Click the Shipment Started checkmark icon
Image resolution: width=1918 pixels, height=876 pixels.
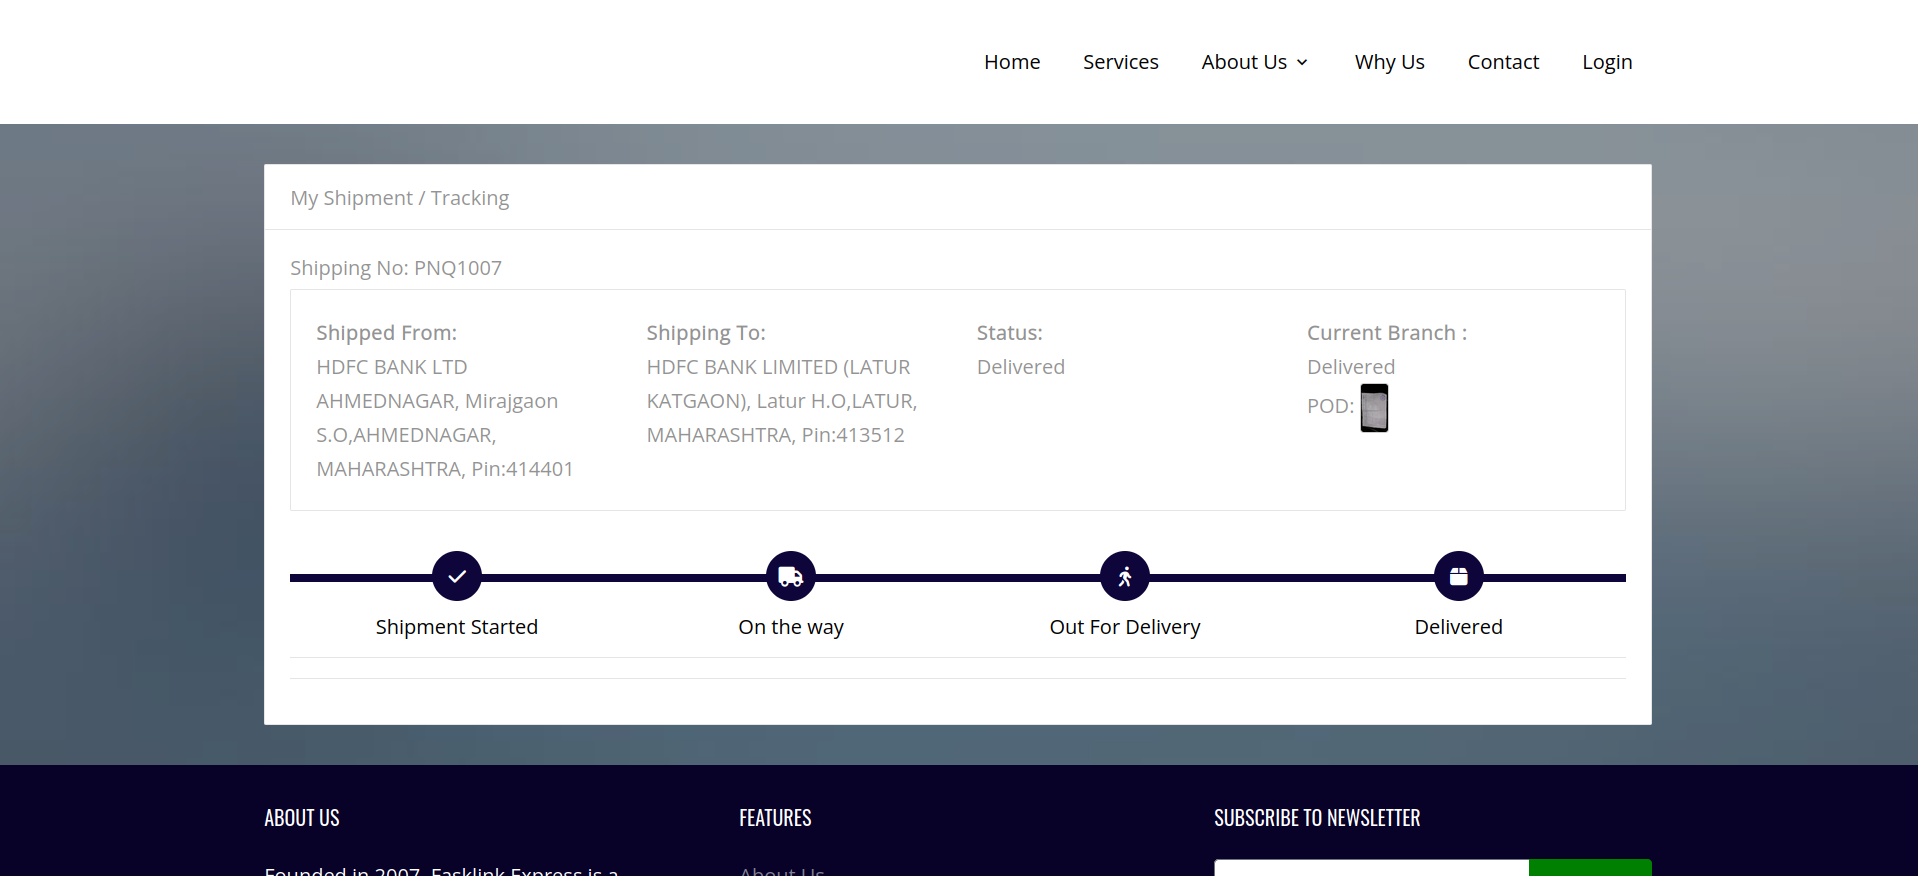[x=457, y=576]
